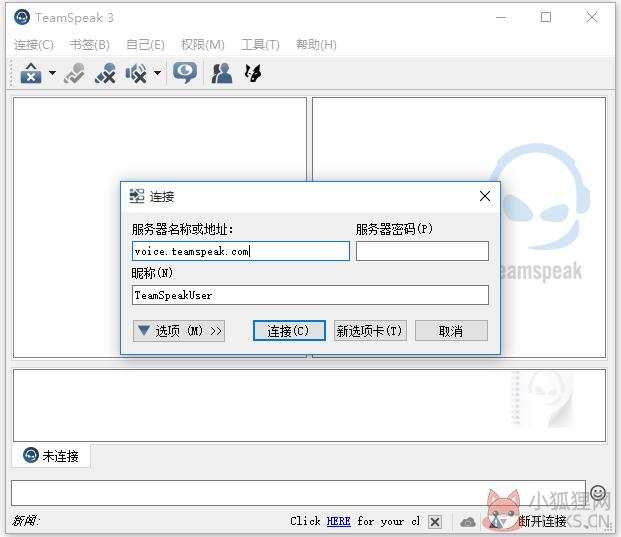This screenshot has width=621, height=537.
Task: Toggle the microphone activation icon
Action: click(x=74, y=73)
